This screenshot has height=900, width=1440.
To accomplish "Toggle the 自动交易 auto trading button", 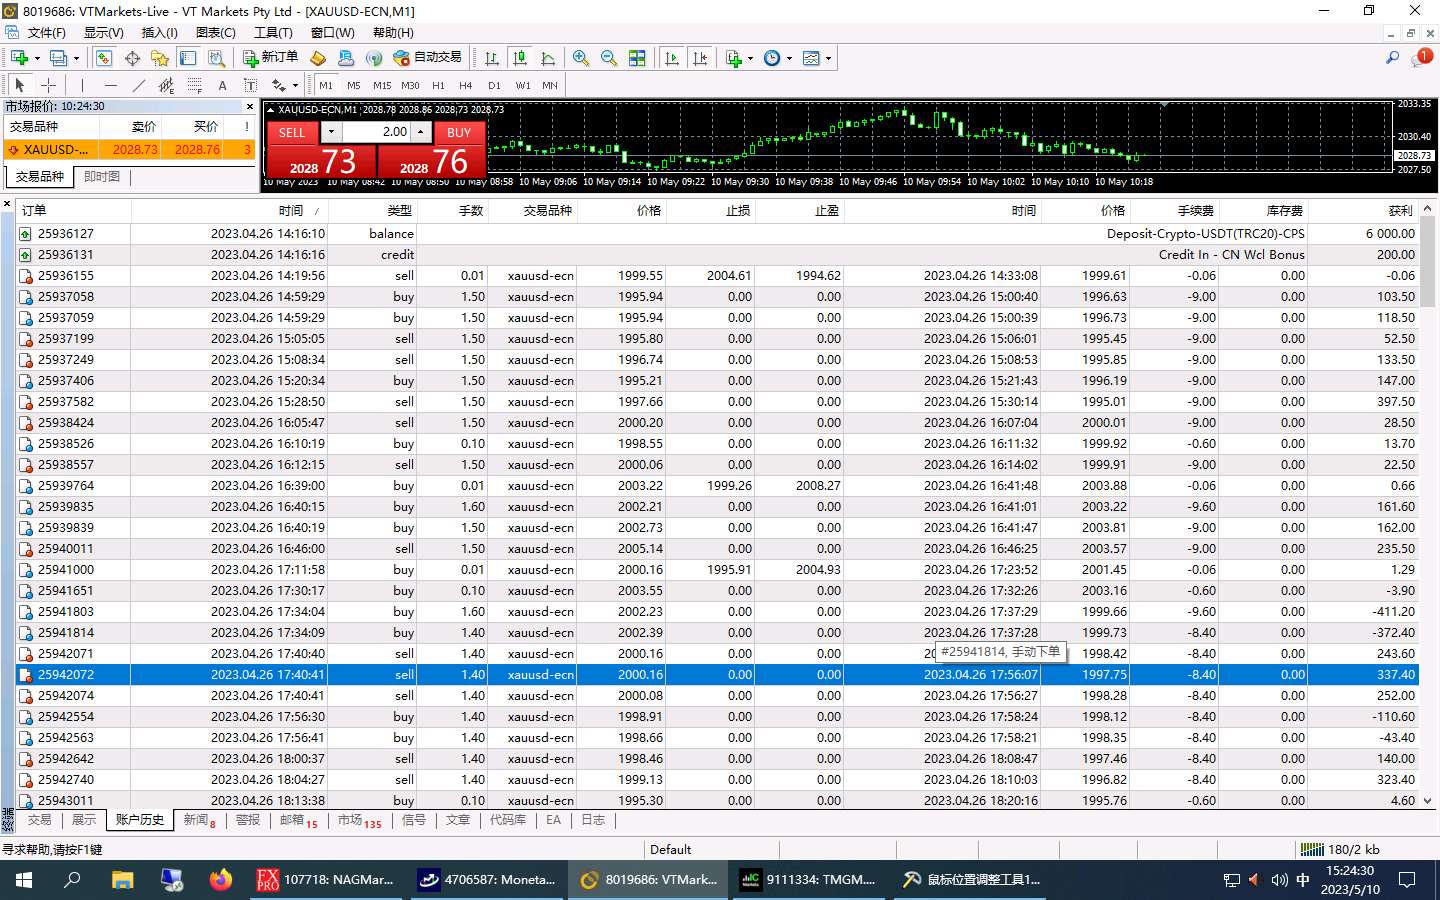I will 427,58.
